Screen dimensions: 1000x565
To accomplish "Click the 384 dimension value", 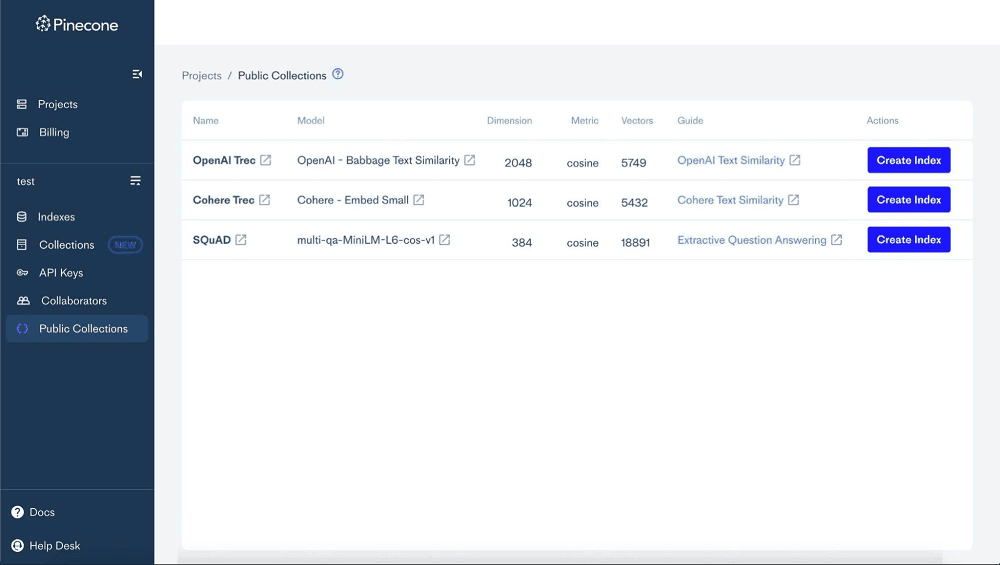I will [x=522, y=242].
